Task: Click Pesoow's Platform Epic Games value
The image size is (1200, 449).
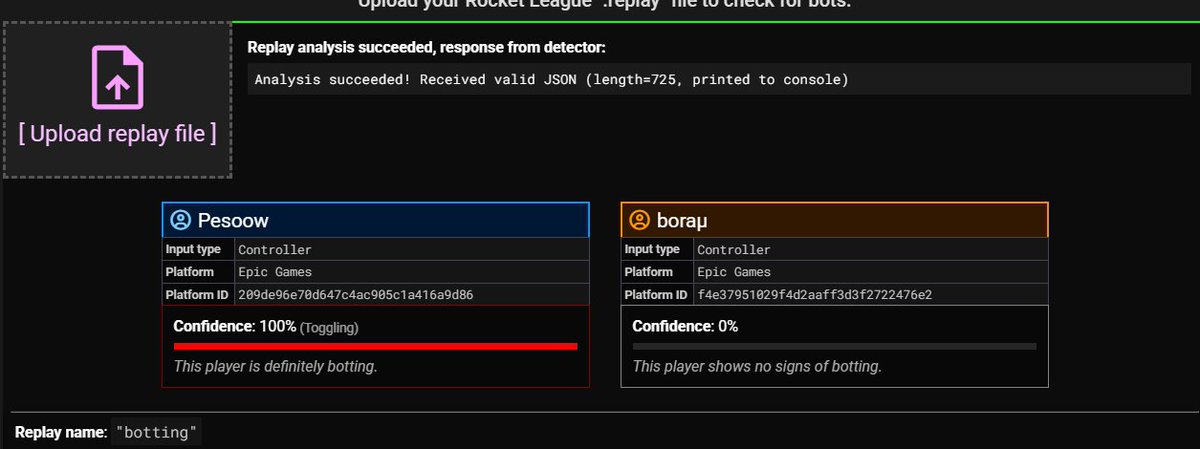Action: [275, 272]
